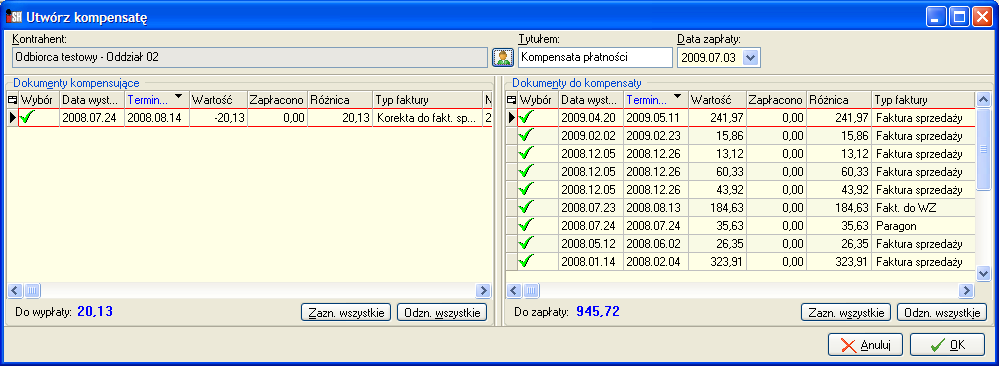Toggle checkmark for row with value 15,86
Screen dimensions: 999x366
527,136
